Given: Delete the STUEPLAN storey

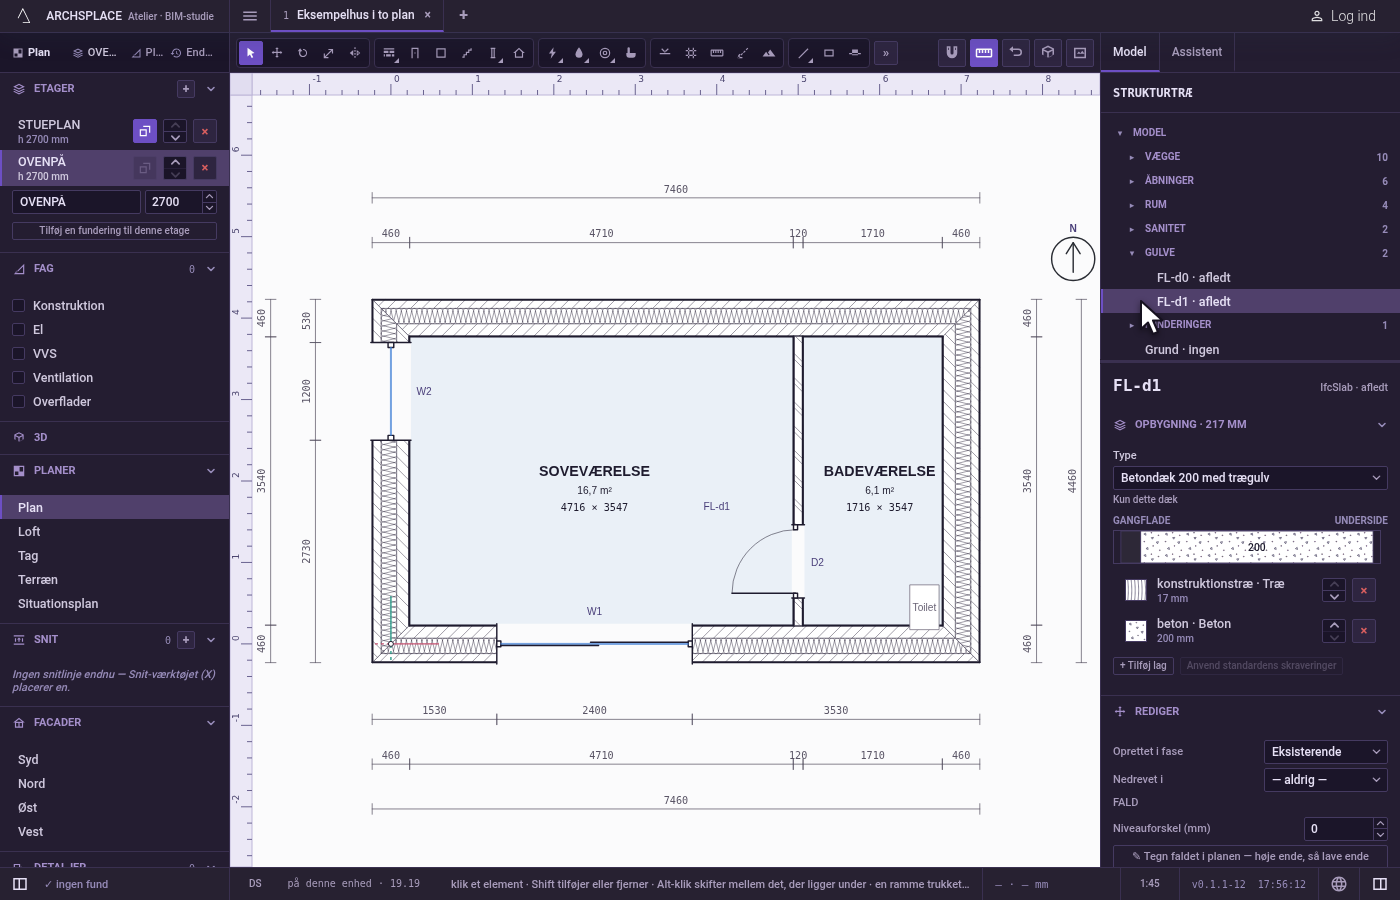Looking at the screenshot, I should click(205, 131).
